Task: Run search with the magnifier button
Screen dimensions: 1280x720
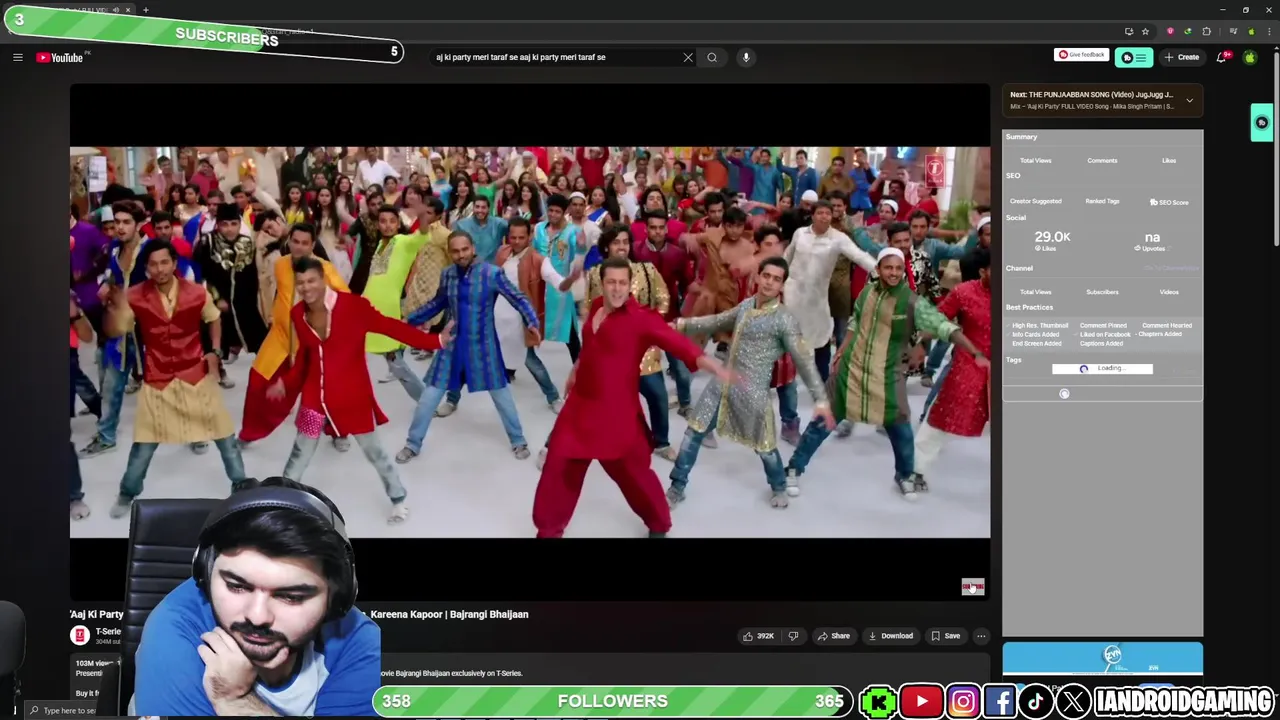Action: pos(712,57)
